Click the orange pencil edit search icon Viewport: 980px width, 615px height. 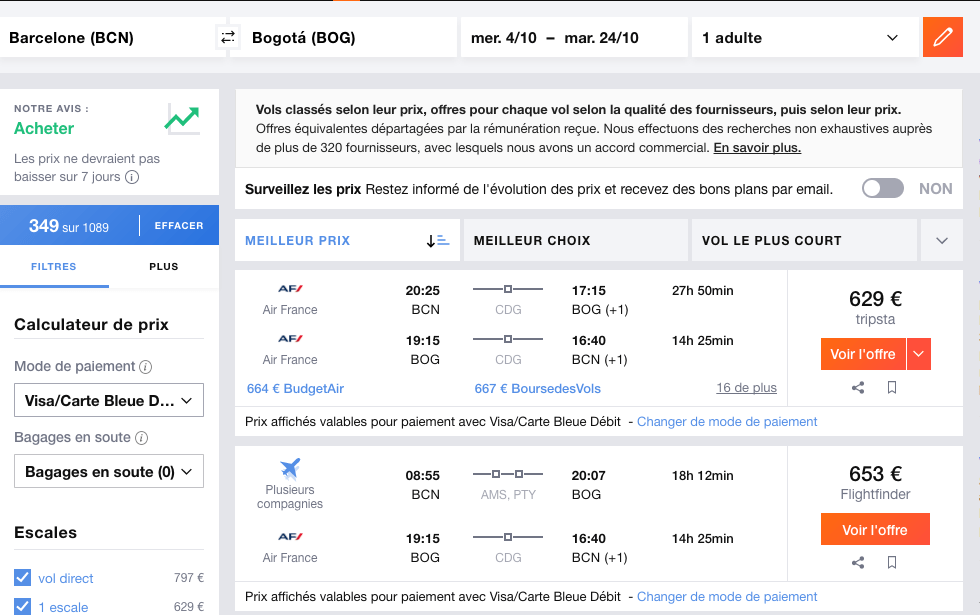pos(942,36)
